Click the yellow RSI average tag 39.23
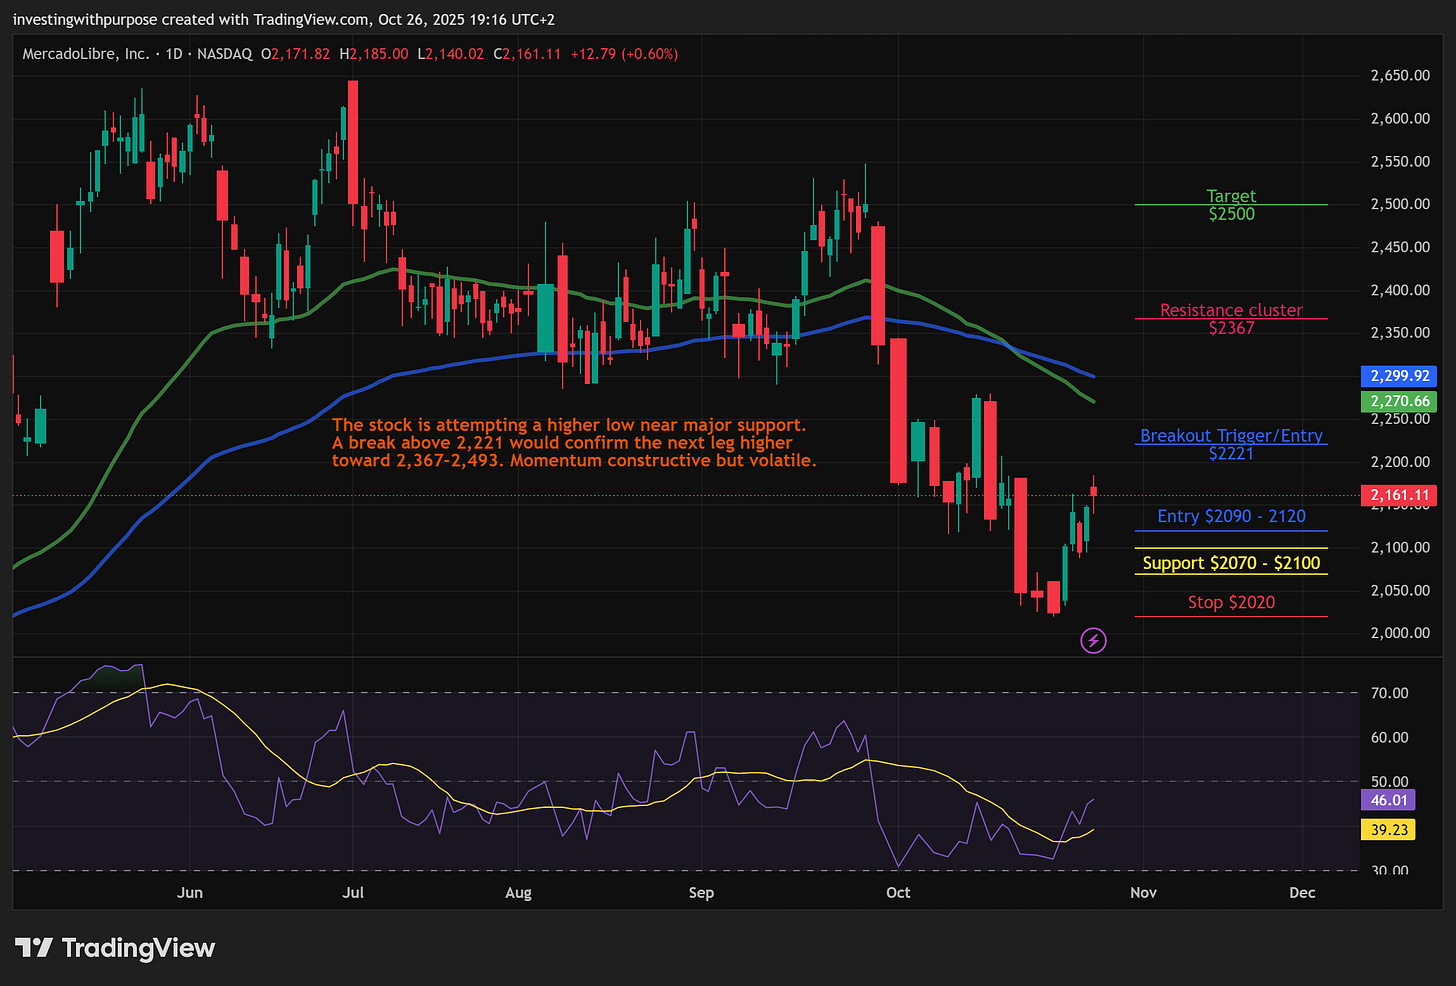1456x986 pixels. [1389, 830]
